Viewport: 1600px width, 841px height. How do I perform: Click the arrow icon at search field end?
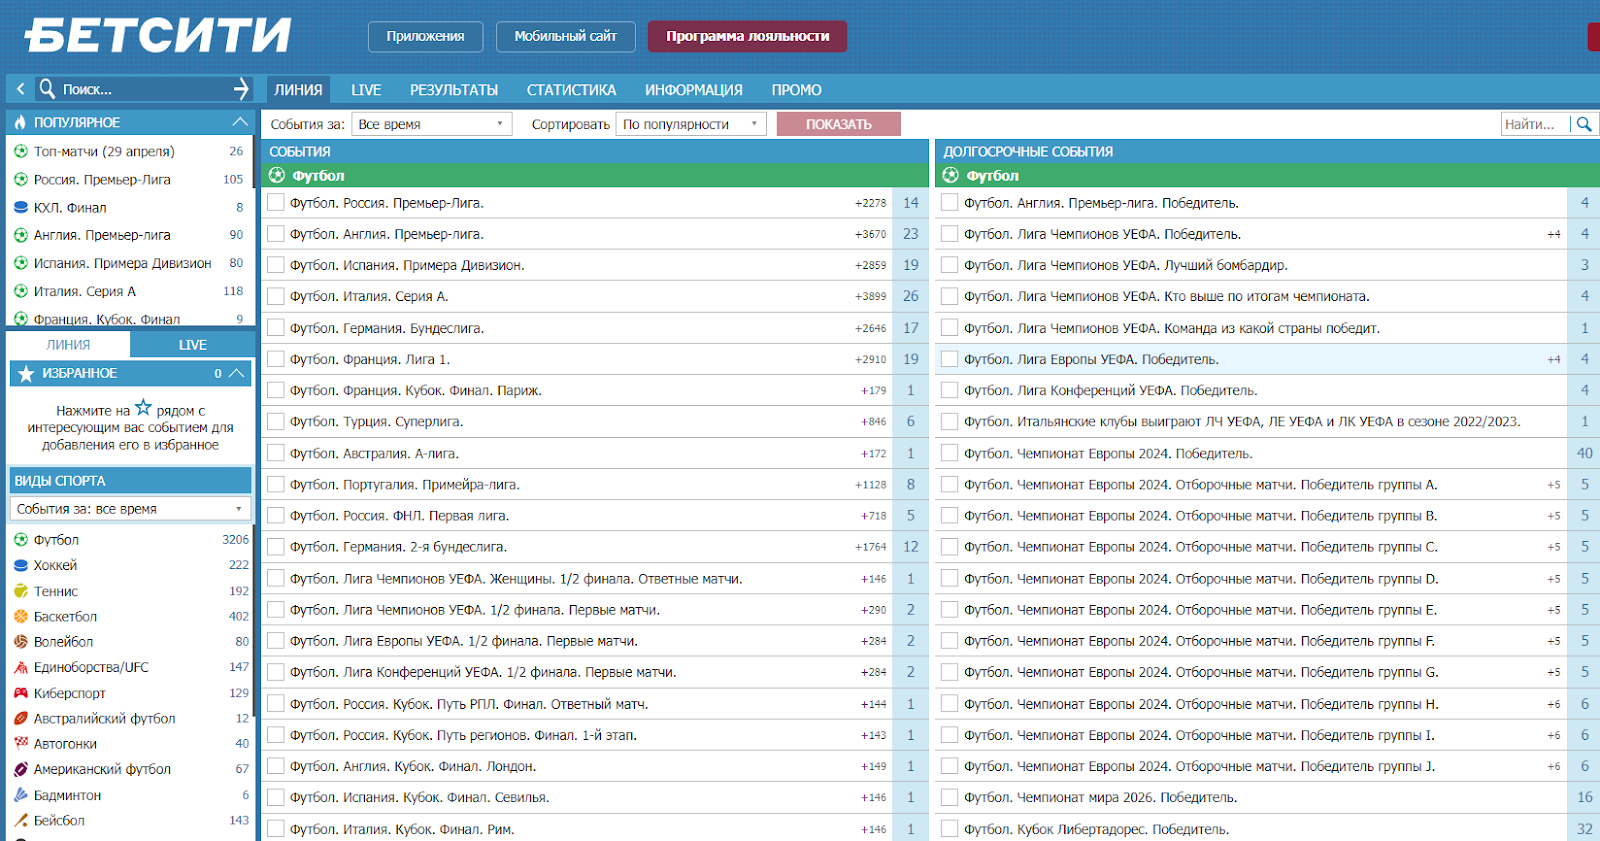241,89
